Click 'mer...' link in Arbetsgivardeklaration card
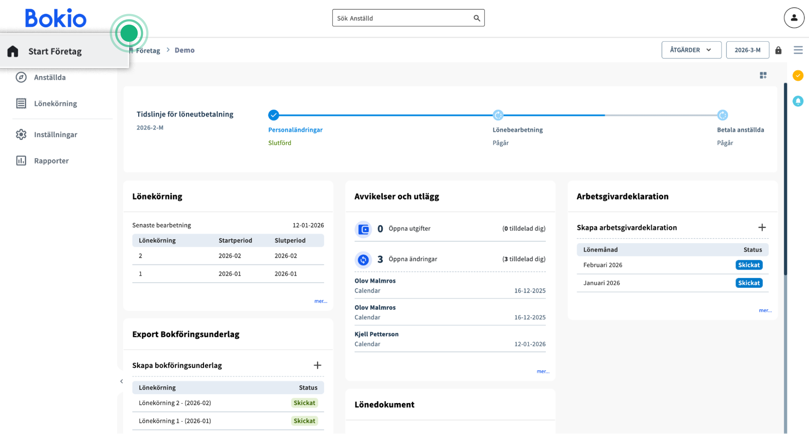Viewport: 809px width, 436px height. [x=764, y=310]
